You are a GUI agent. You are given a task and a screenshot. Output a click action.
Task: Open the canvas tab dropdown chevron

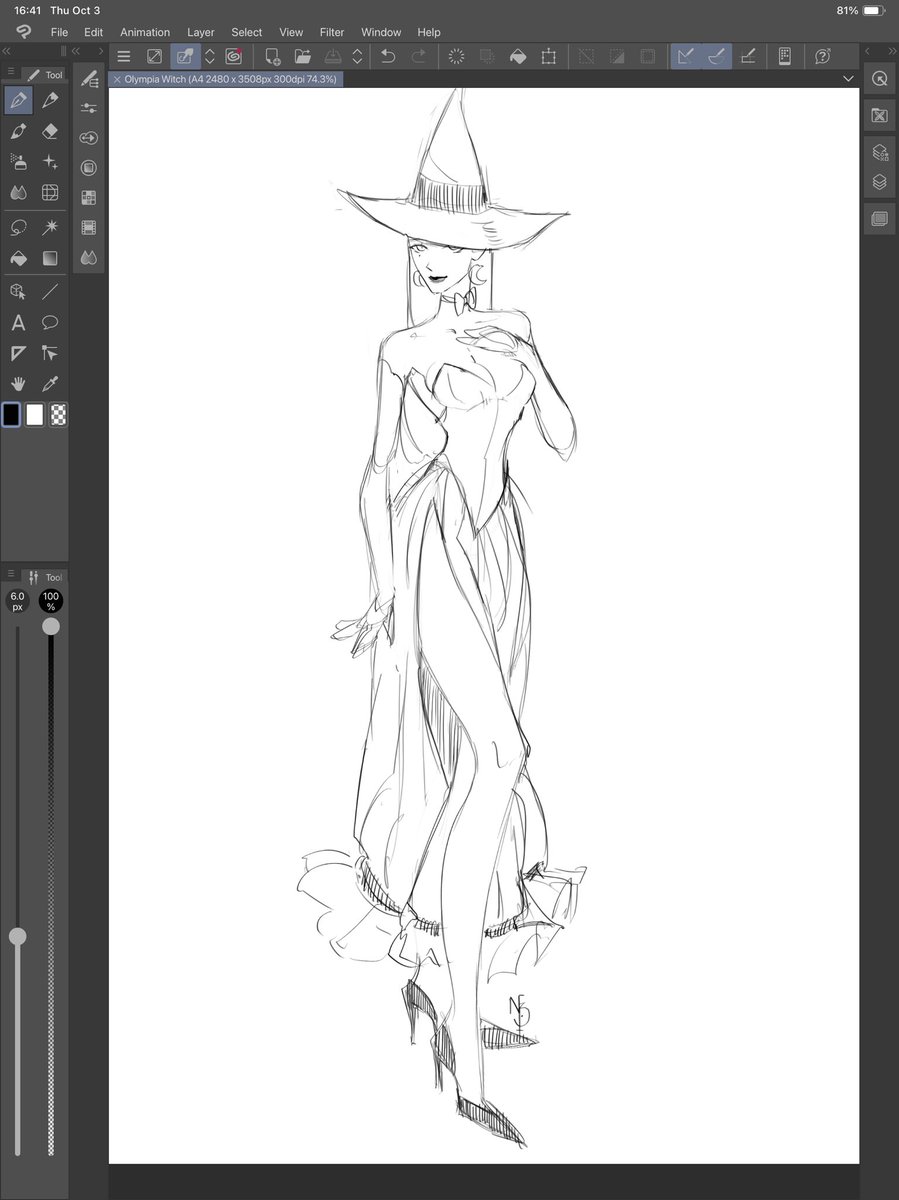[849, 78]
